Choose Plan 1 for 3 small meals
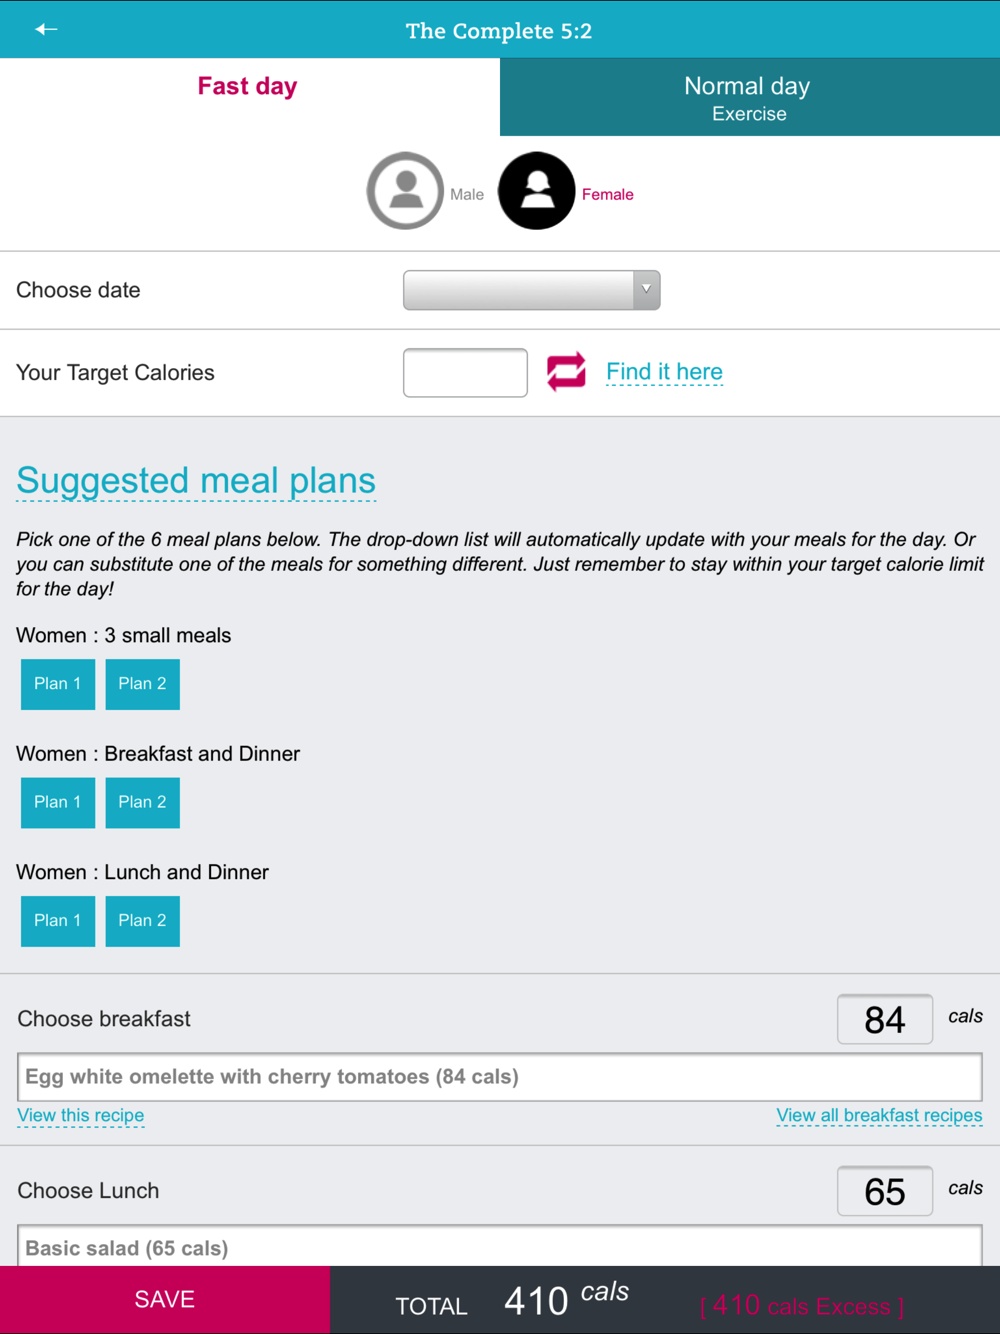1000x1334 pixels. pos(58,684)
